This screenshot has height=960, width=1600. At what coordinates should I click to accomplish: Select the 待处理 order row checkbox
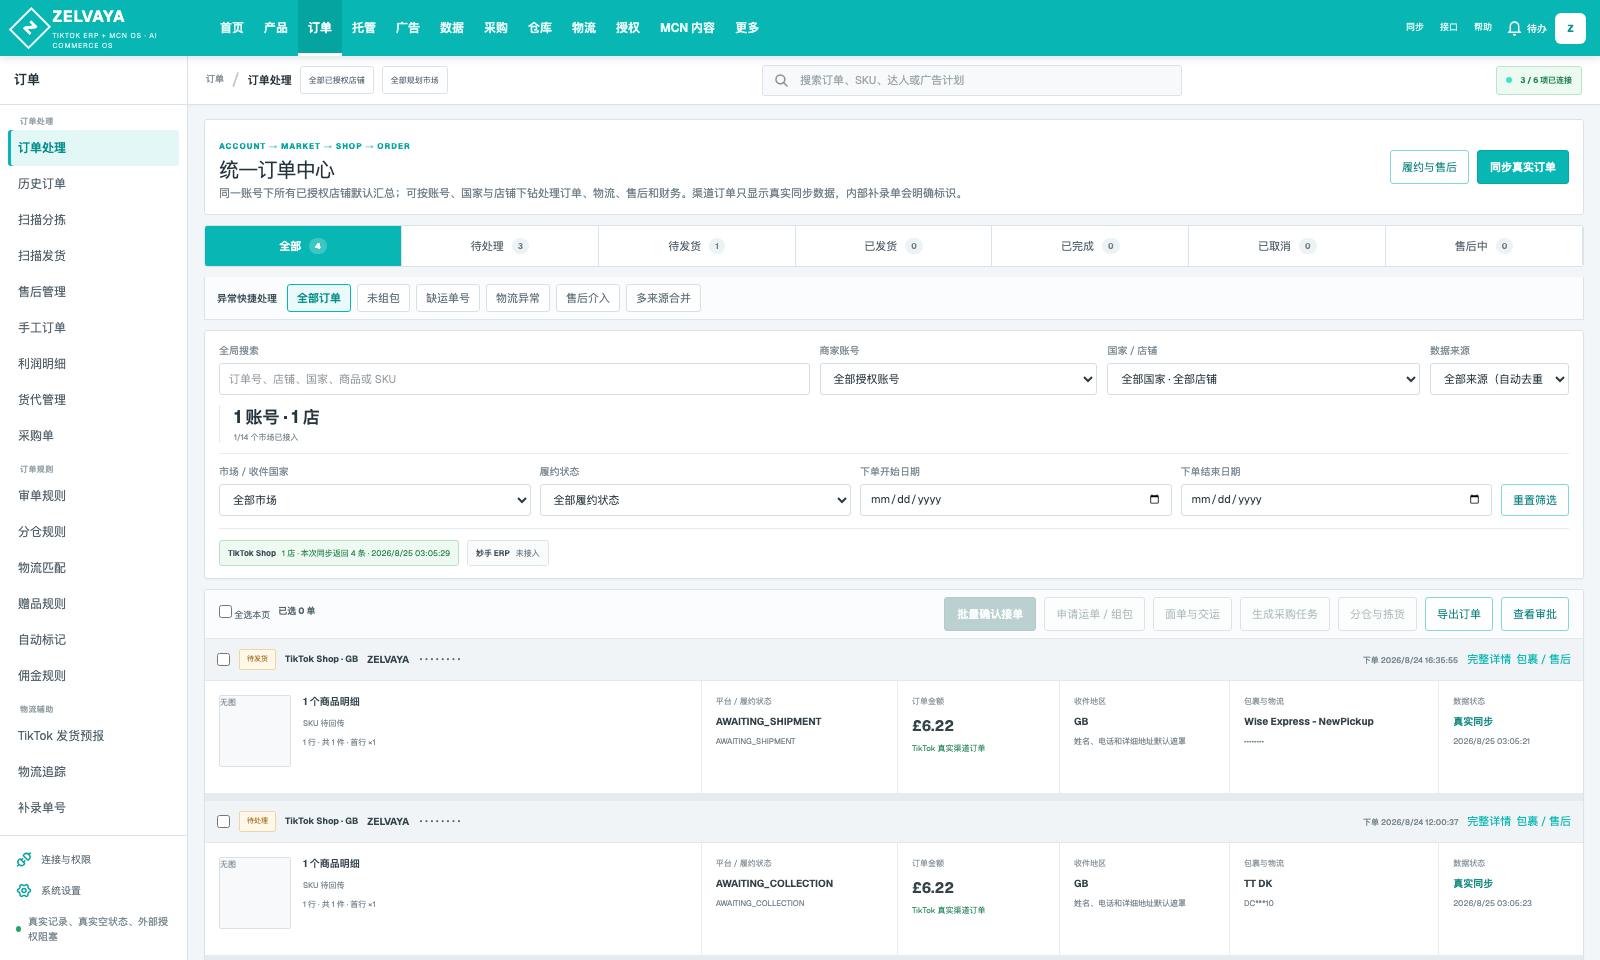pyautogui.click(x=223, y=821)
